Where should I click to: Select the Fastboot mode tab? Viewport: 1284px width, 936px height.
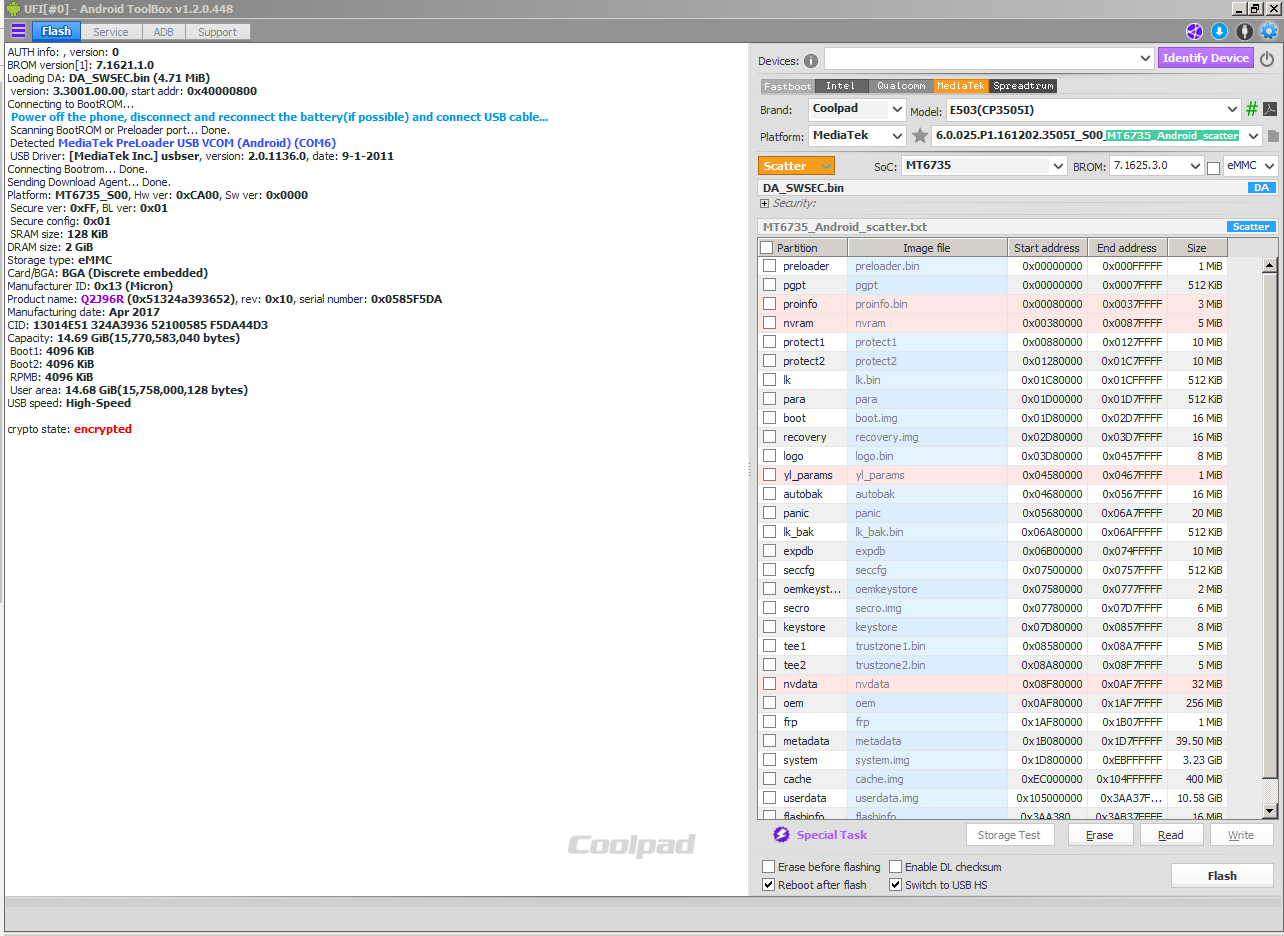[787, 86]
